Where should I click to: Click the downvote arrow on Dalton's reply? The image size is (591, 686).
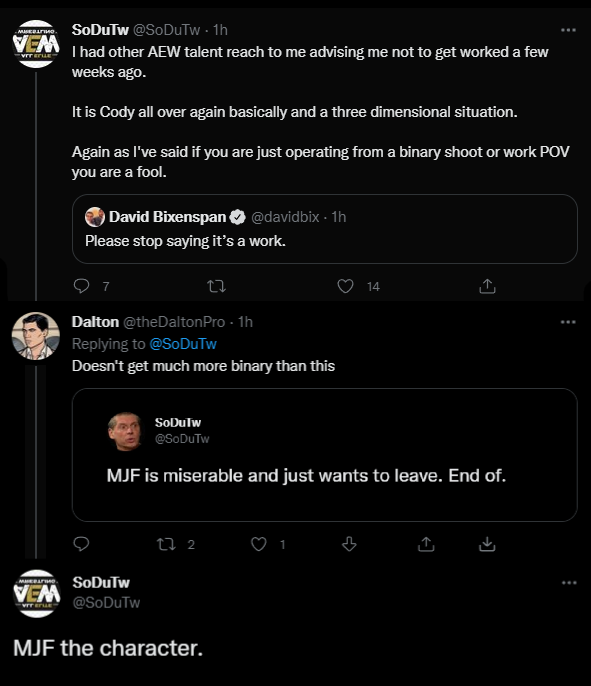(349, 544)
